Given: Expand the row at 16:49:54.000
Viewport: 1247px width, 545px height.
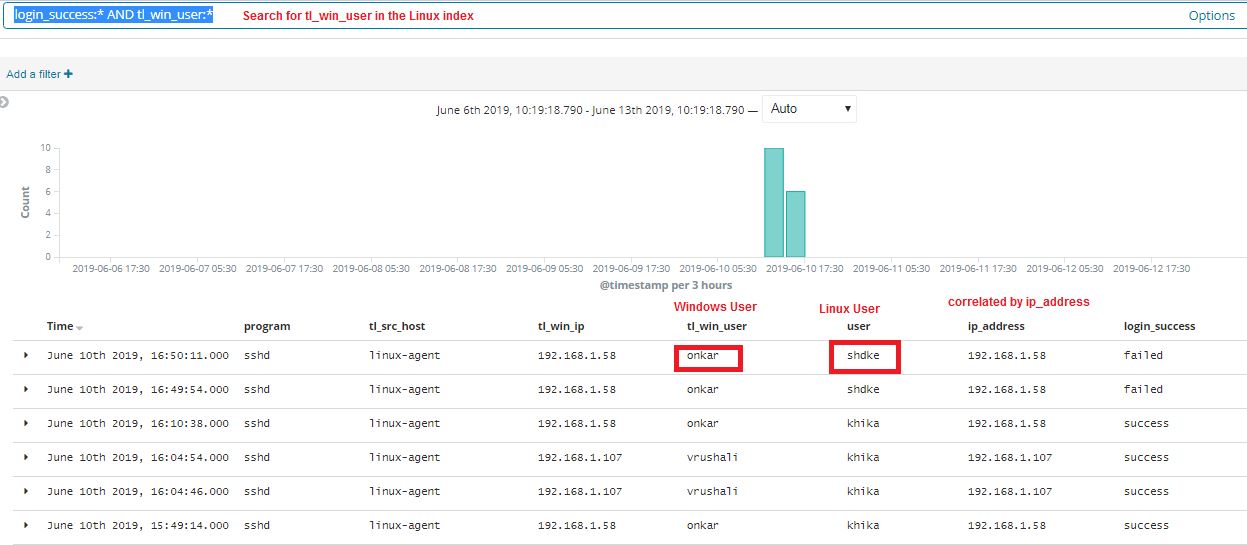Looking at the screenshot, I should (x=26, y=390).
